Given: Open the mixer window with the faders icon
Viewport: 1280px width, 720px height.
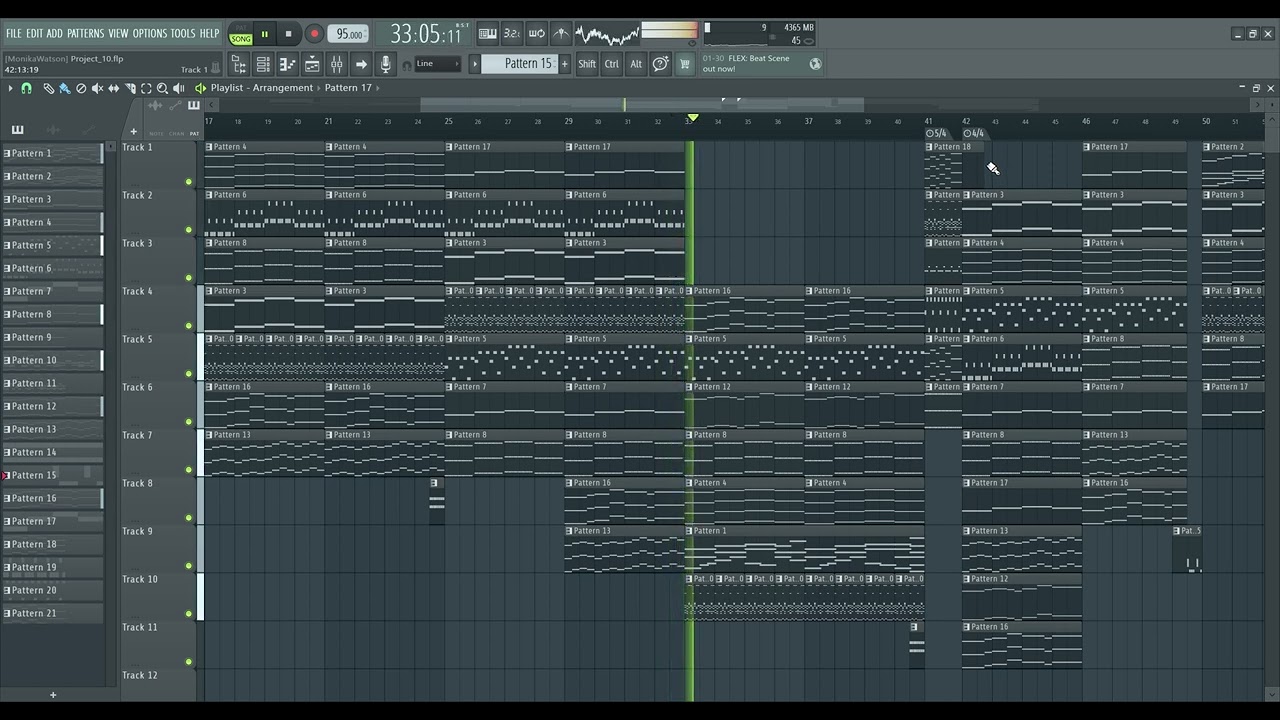Looking at the screenshot, I should [337, 64].
